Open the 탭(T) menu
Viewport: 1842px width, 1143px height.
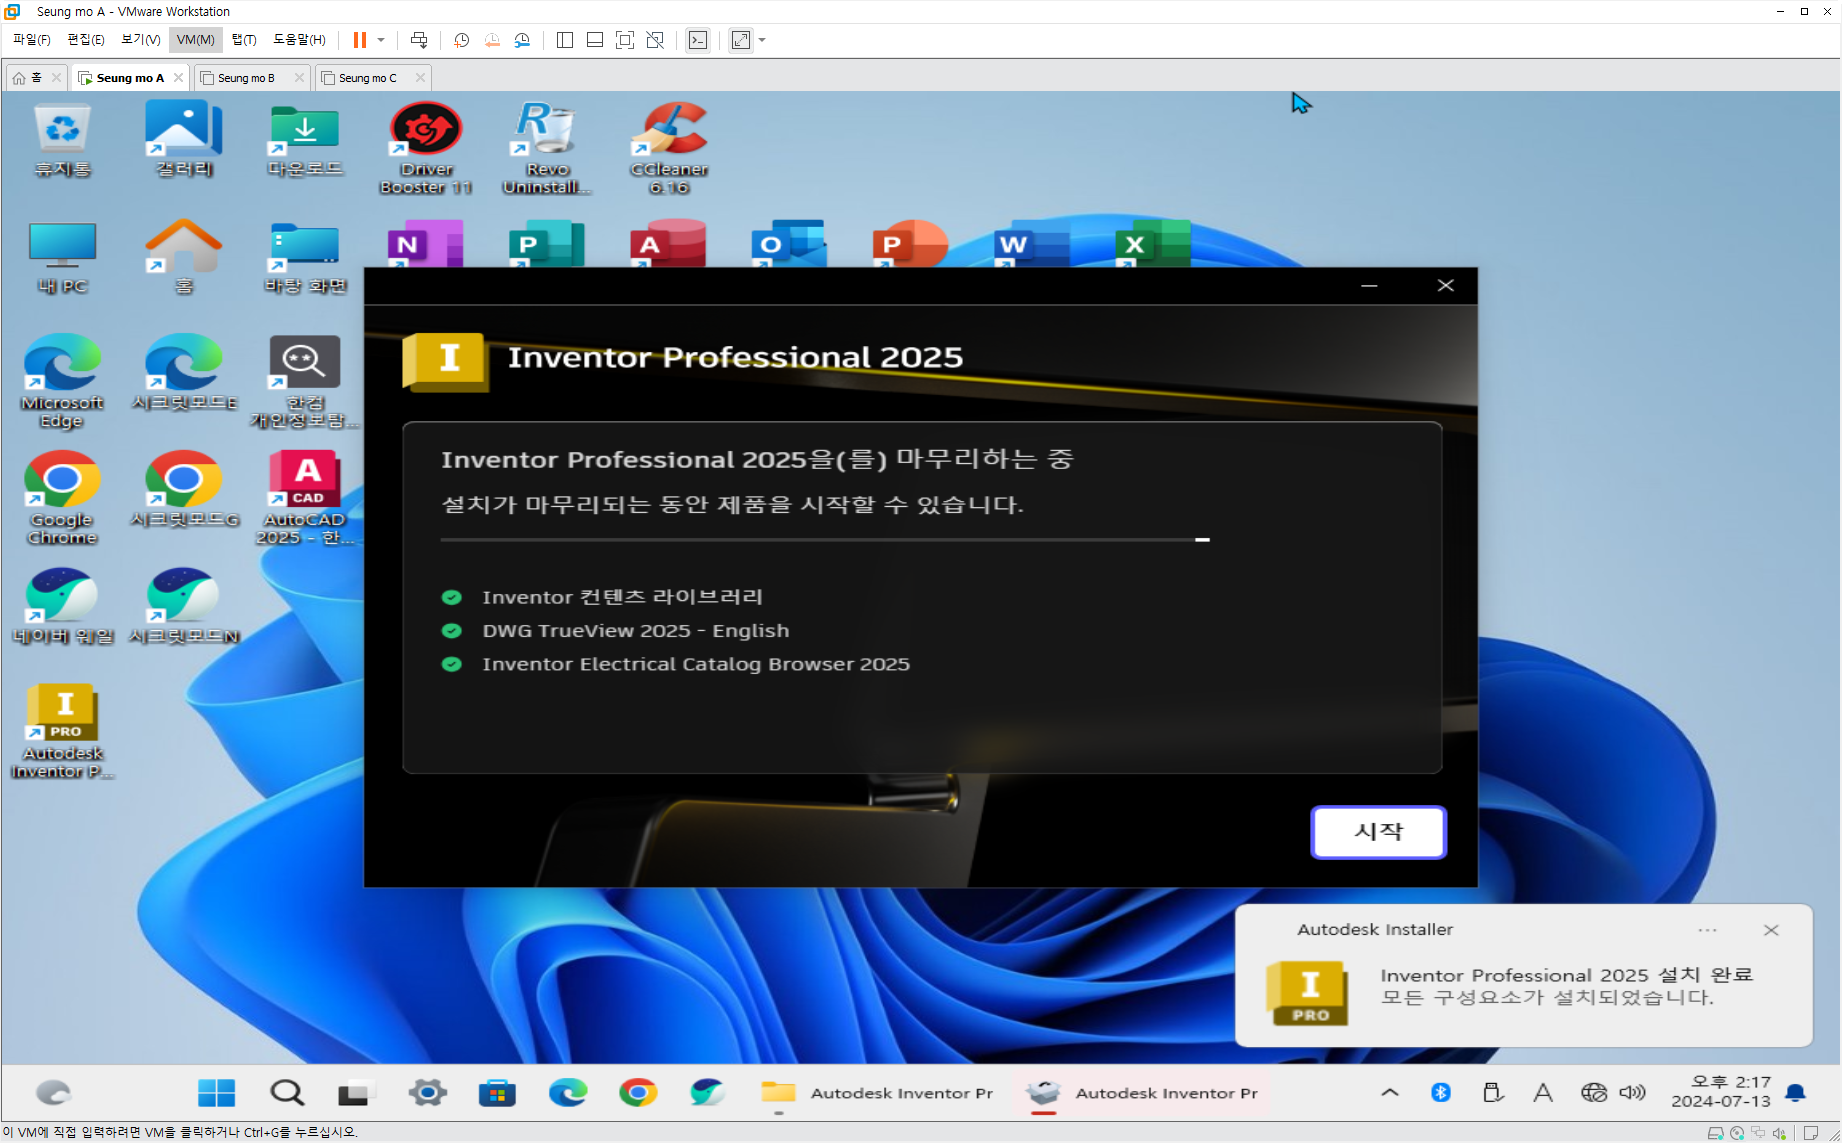click(244, 40)
